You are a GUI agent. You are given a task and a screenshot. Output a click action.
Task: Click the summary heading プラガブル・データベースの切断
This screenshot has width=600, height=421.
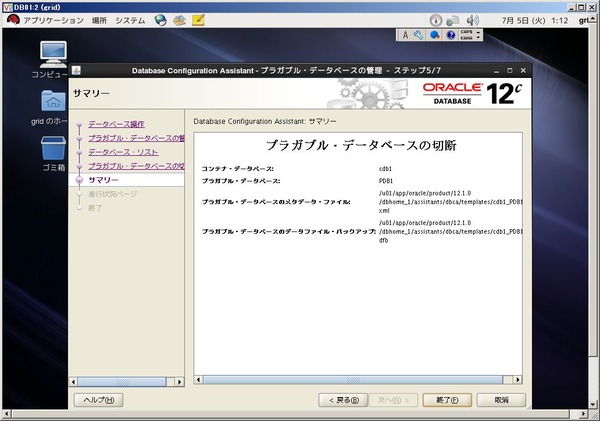click(x=361, y=145)
